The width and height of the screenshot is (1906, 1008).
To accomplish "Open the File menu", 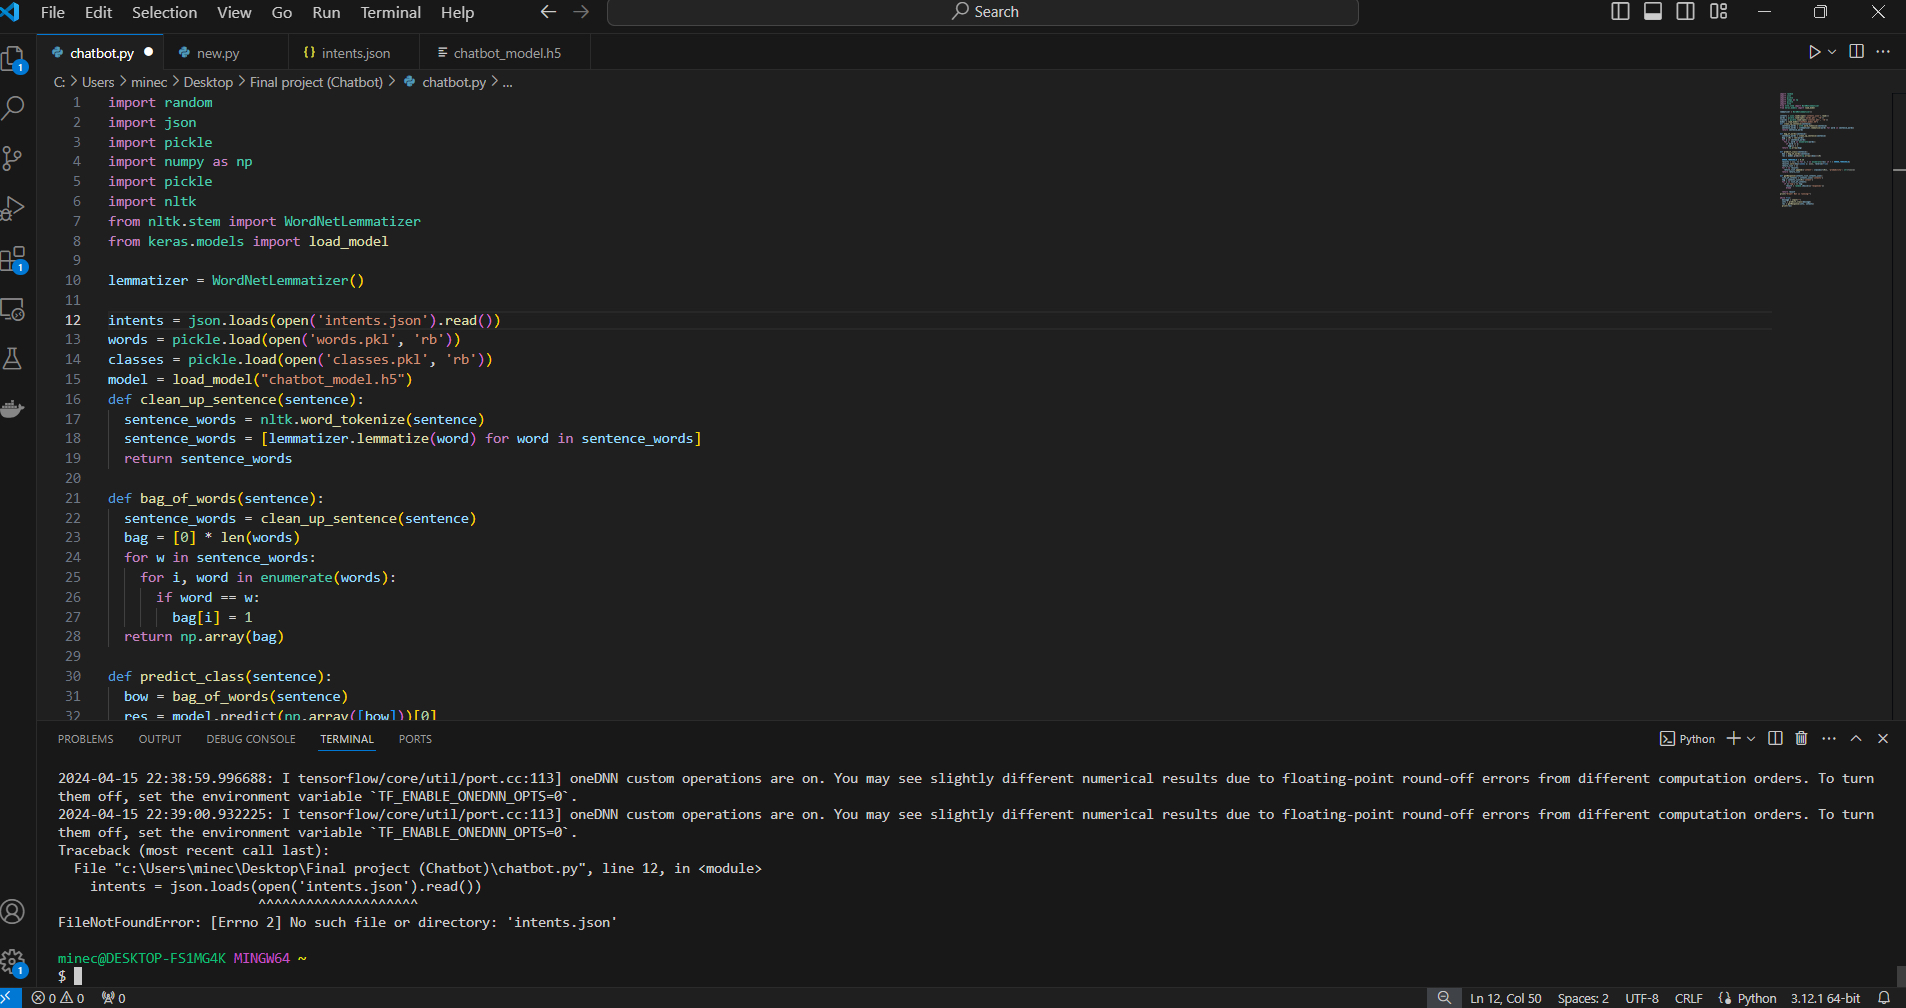I will pyautogui.click(x=53, y=12).
